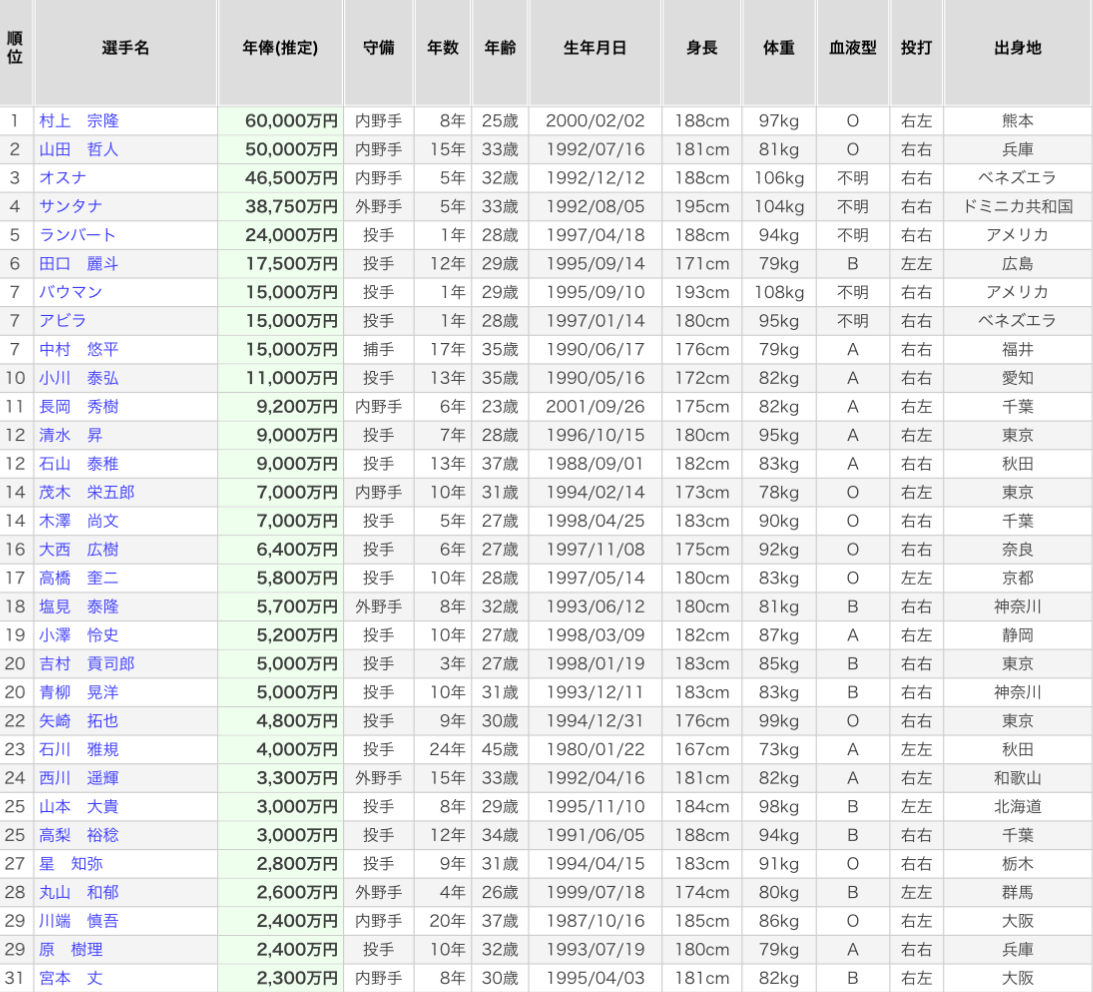Click the 血液型 column header

coord(852,48)
